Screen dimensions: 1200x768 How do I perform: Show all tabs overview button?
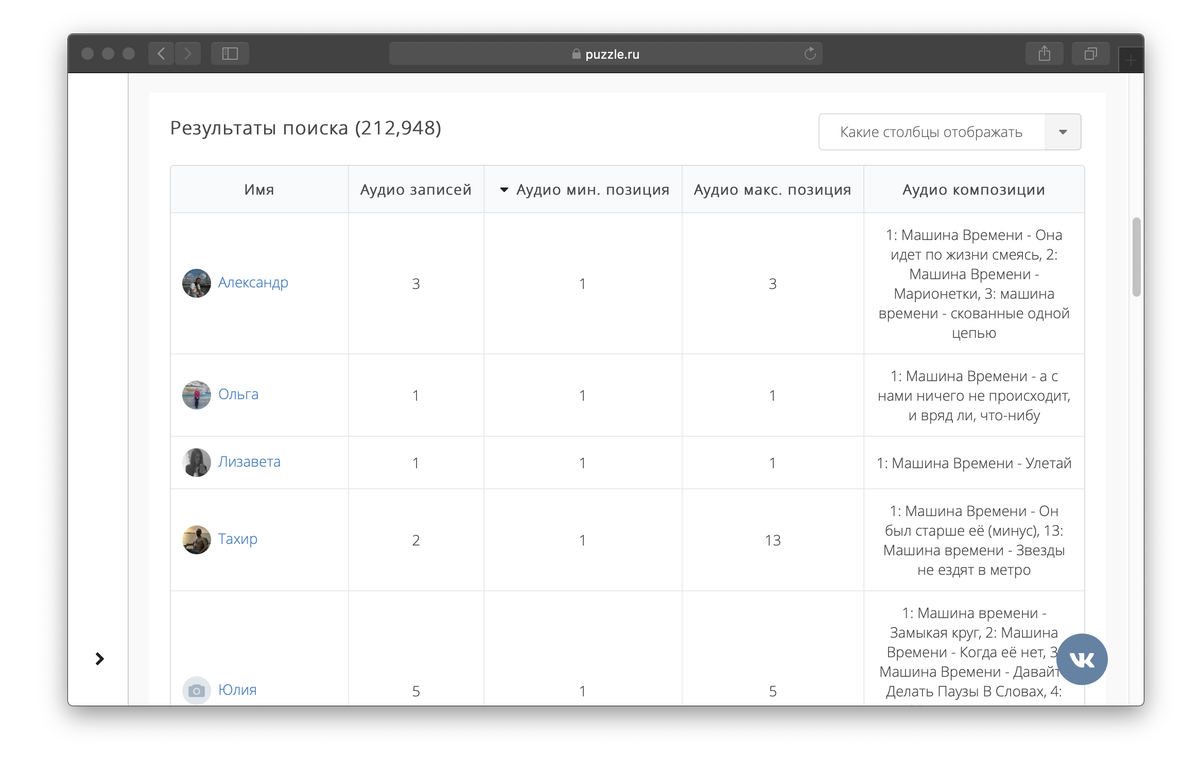1091,54
